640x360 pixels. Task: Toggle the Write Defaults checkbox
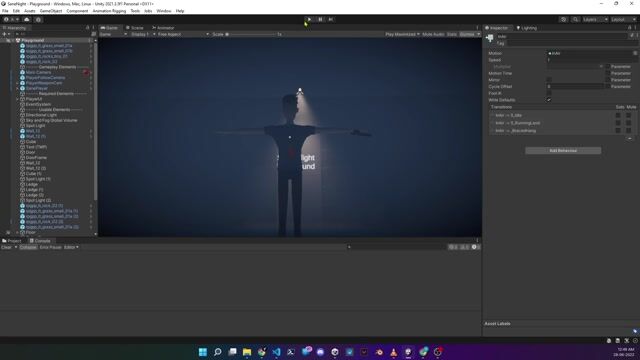(x=549, y=100)
